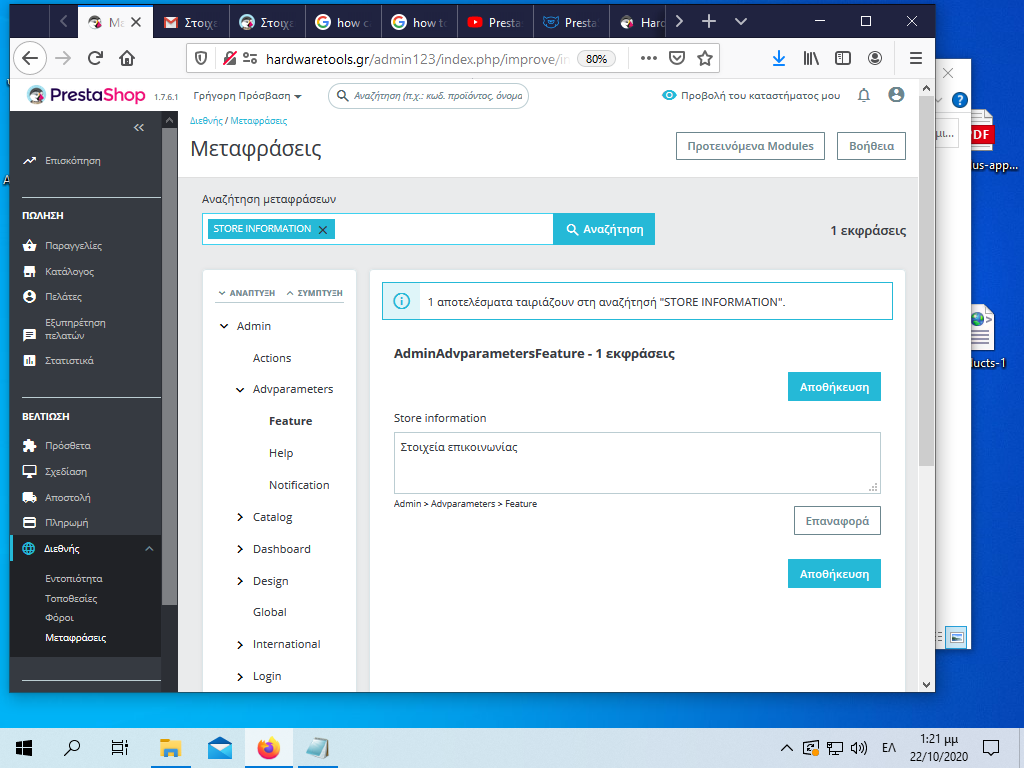This screenshot has width=1024, height=768.
Task: Go back using the browser back arrow
Action: click(x=30, y=59)
